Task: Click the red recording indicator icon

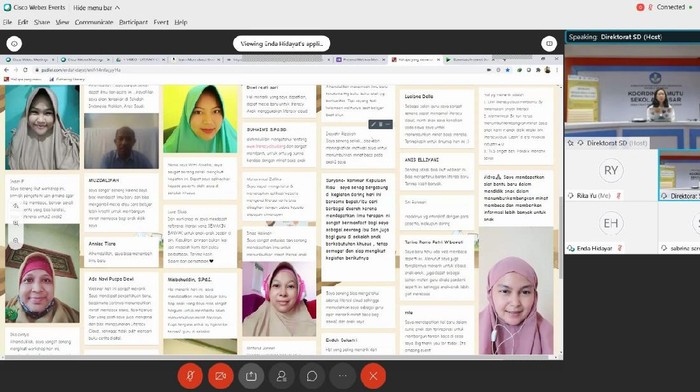Action: click(640, 7)
